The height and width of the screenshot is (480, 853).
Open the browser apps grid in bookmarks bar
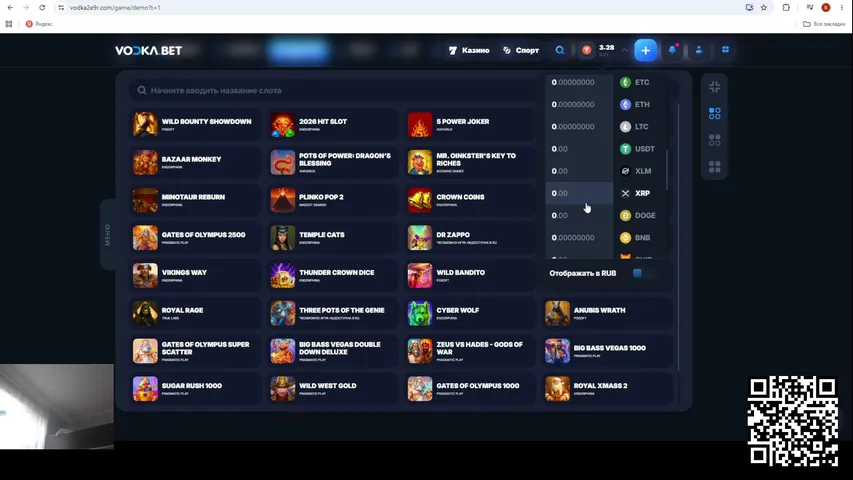(x=9, y=24)
